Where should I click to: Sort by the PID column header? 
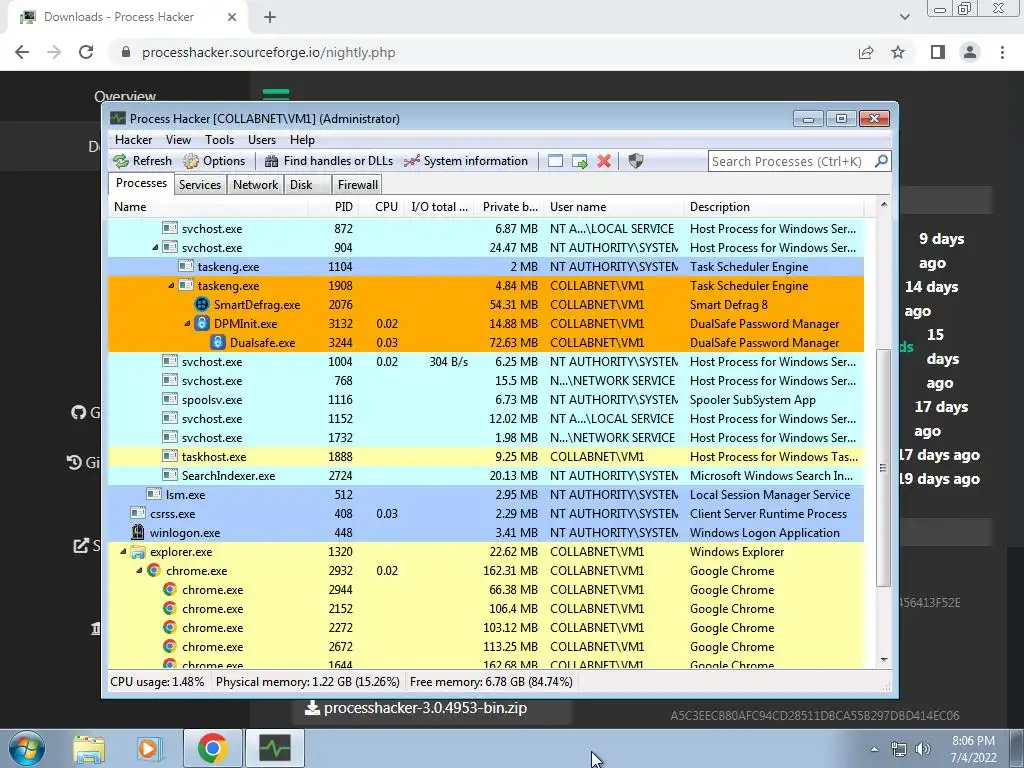[334, 207]
